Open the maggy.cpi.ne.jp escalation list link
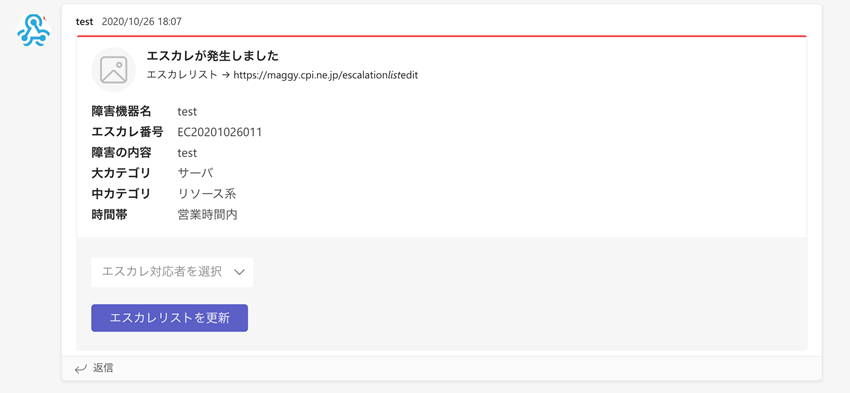 tap(325, 75)
